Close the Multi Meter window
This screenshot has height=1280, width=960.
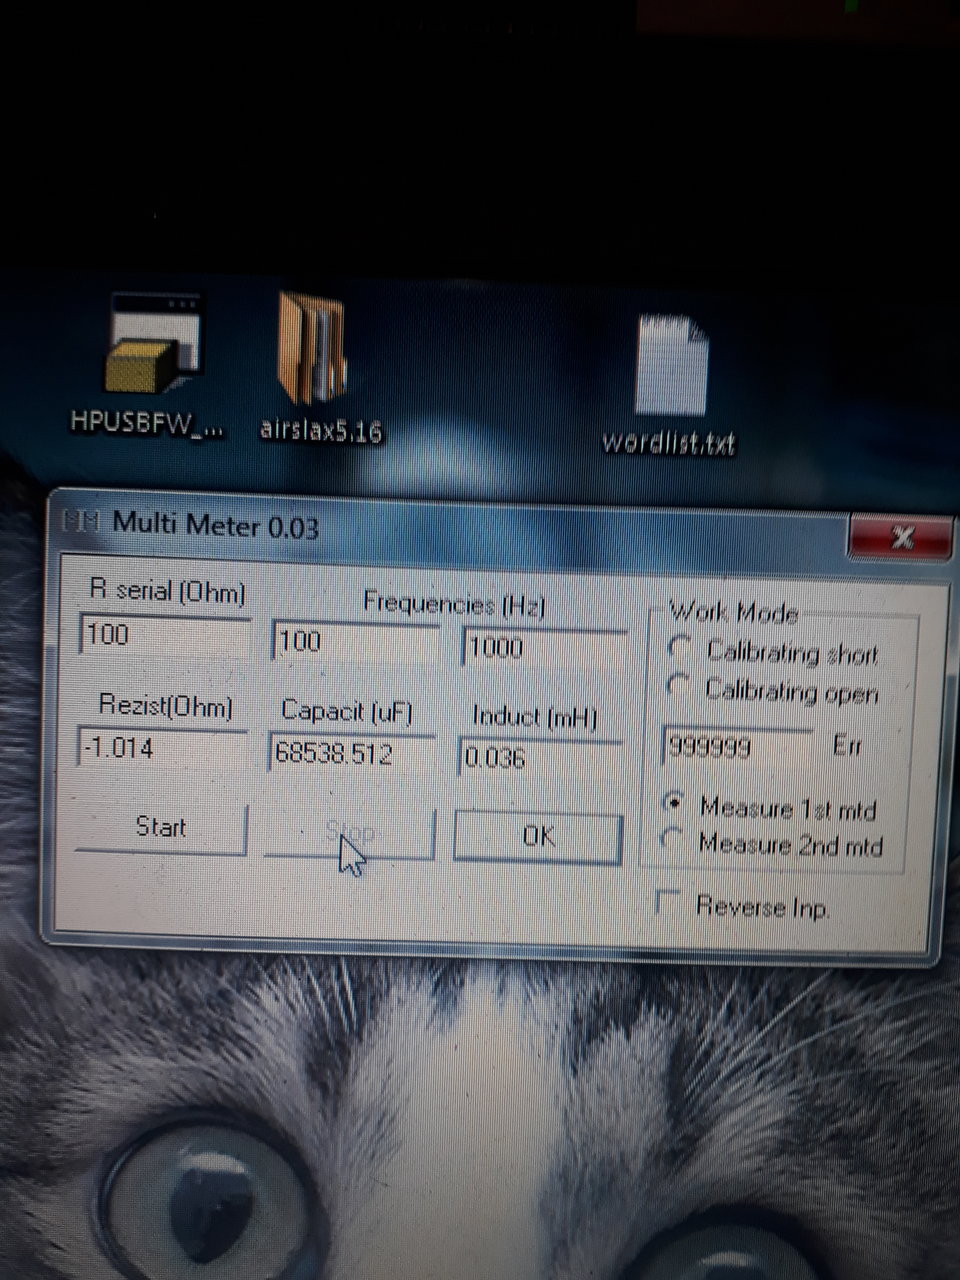coord(900,539)
